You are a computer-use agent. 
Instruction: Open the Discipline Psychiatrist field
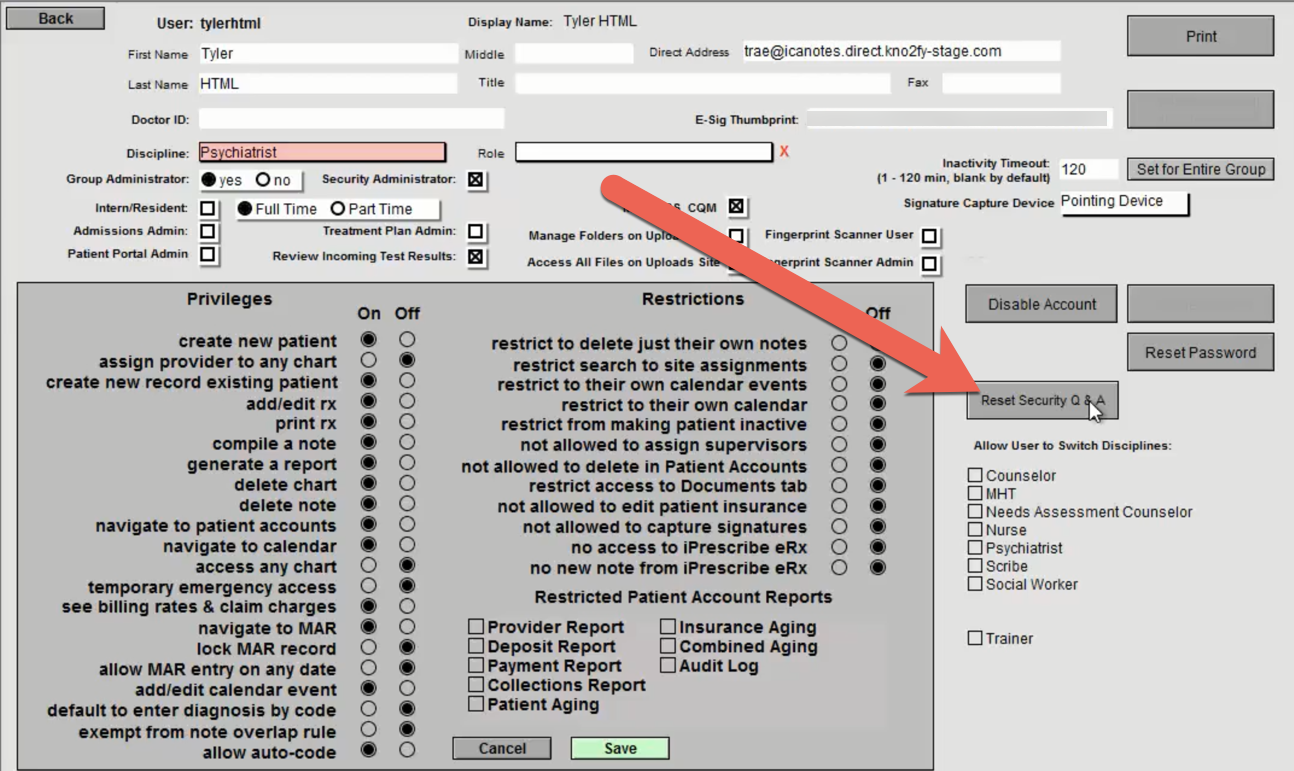tap(322, 152)
